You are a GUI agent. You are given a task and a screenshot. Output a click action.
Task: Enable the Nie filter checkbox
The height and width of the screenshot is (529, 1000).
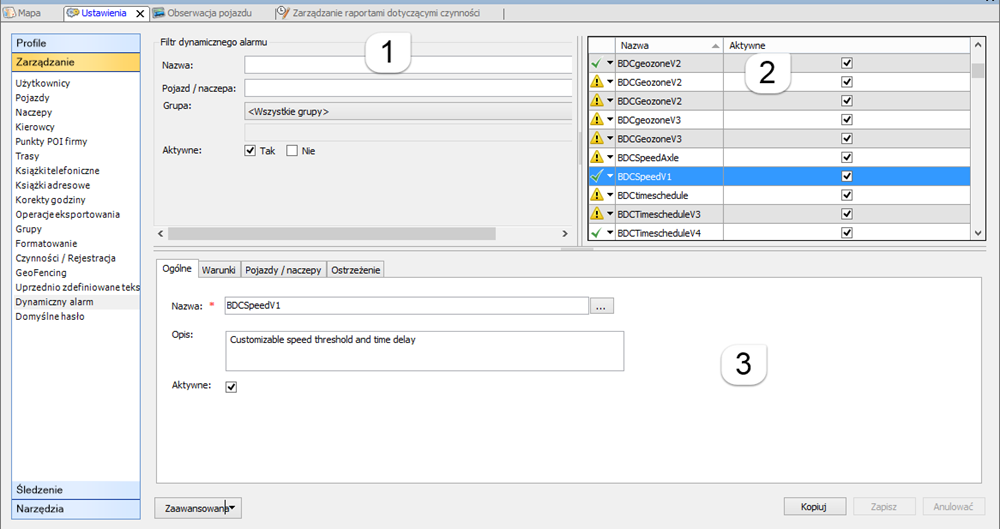pos(292,151)
